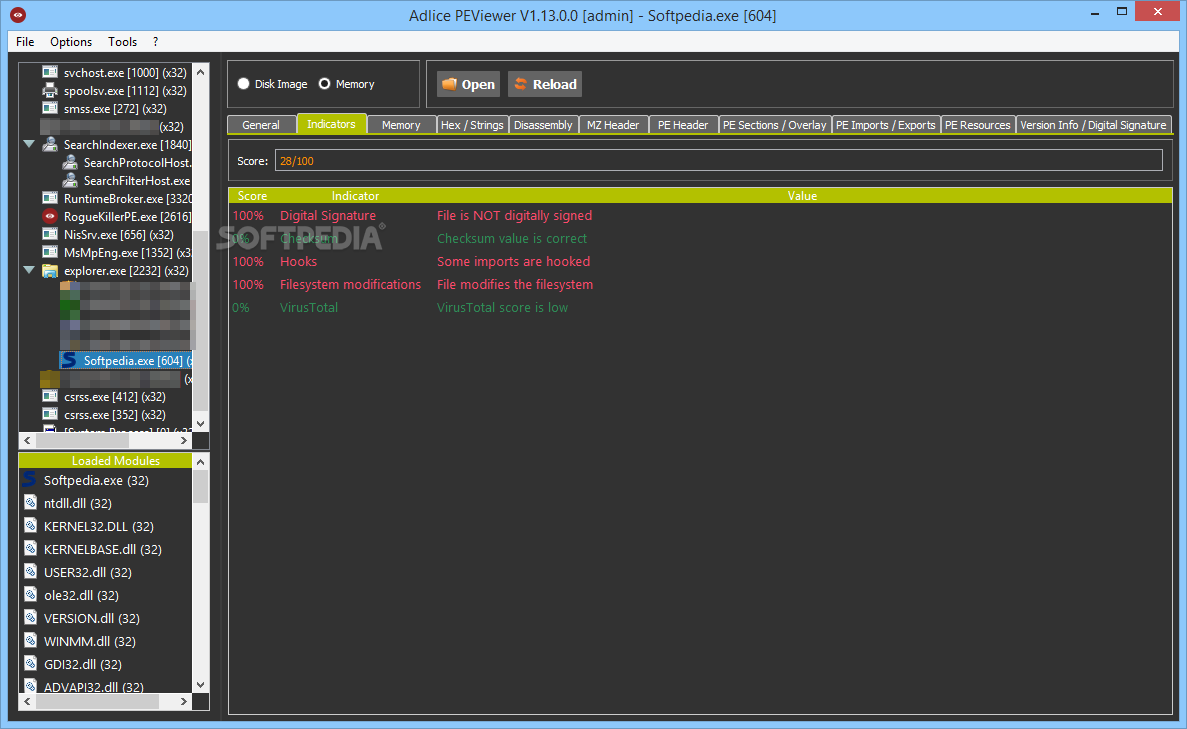Collapse the SearchIndexer.exe tree node

(30, 144)
